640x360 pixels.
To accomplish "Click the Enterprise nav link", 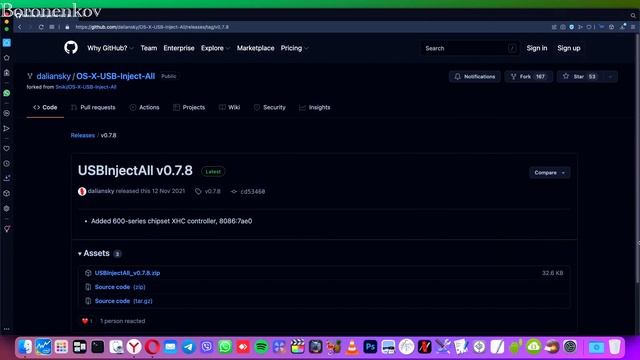I will click(179, 48).
